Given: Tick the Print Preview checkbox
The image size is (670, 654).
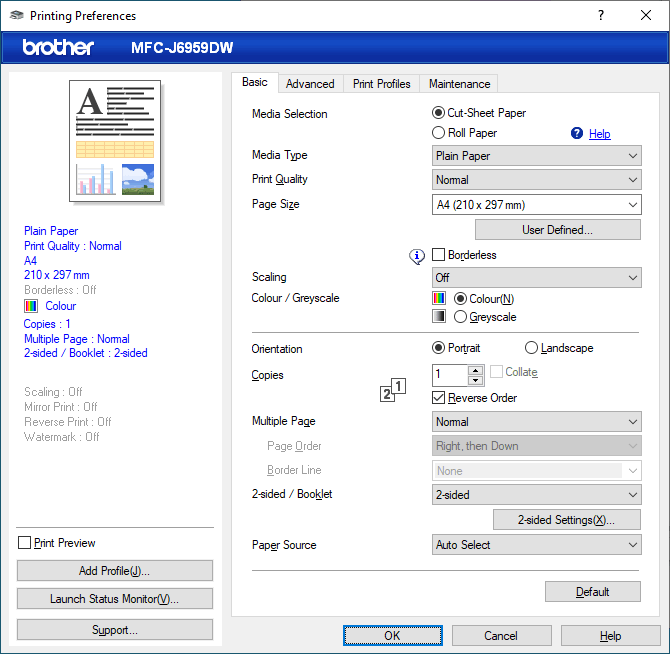Looking at the screenshot, I should [25, 543].
